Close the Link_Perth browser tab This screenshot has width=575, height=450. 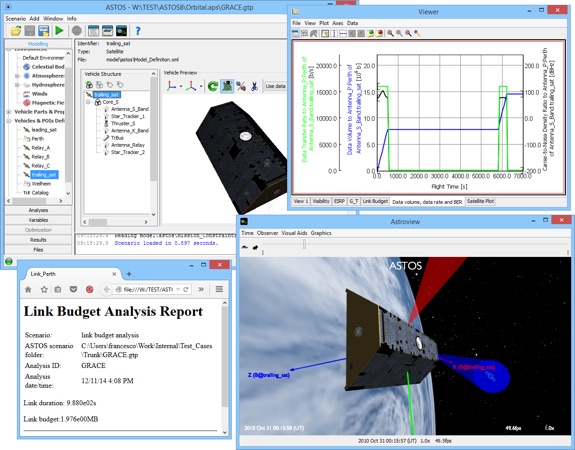[114, 274]
